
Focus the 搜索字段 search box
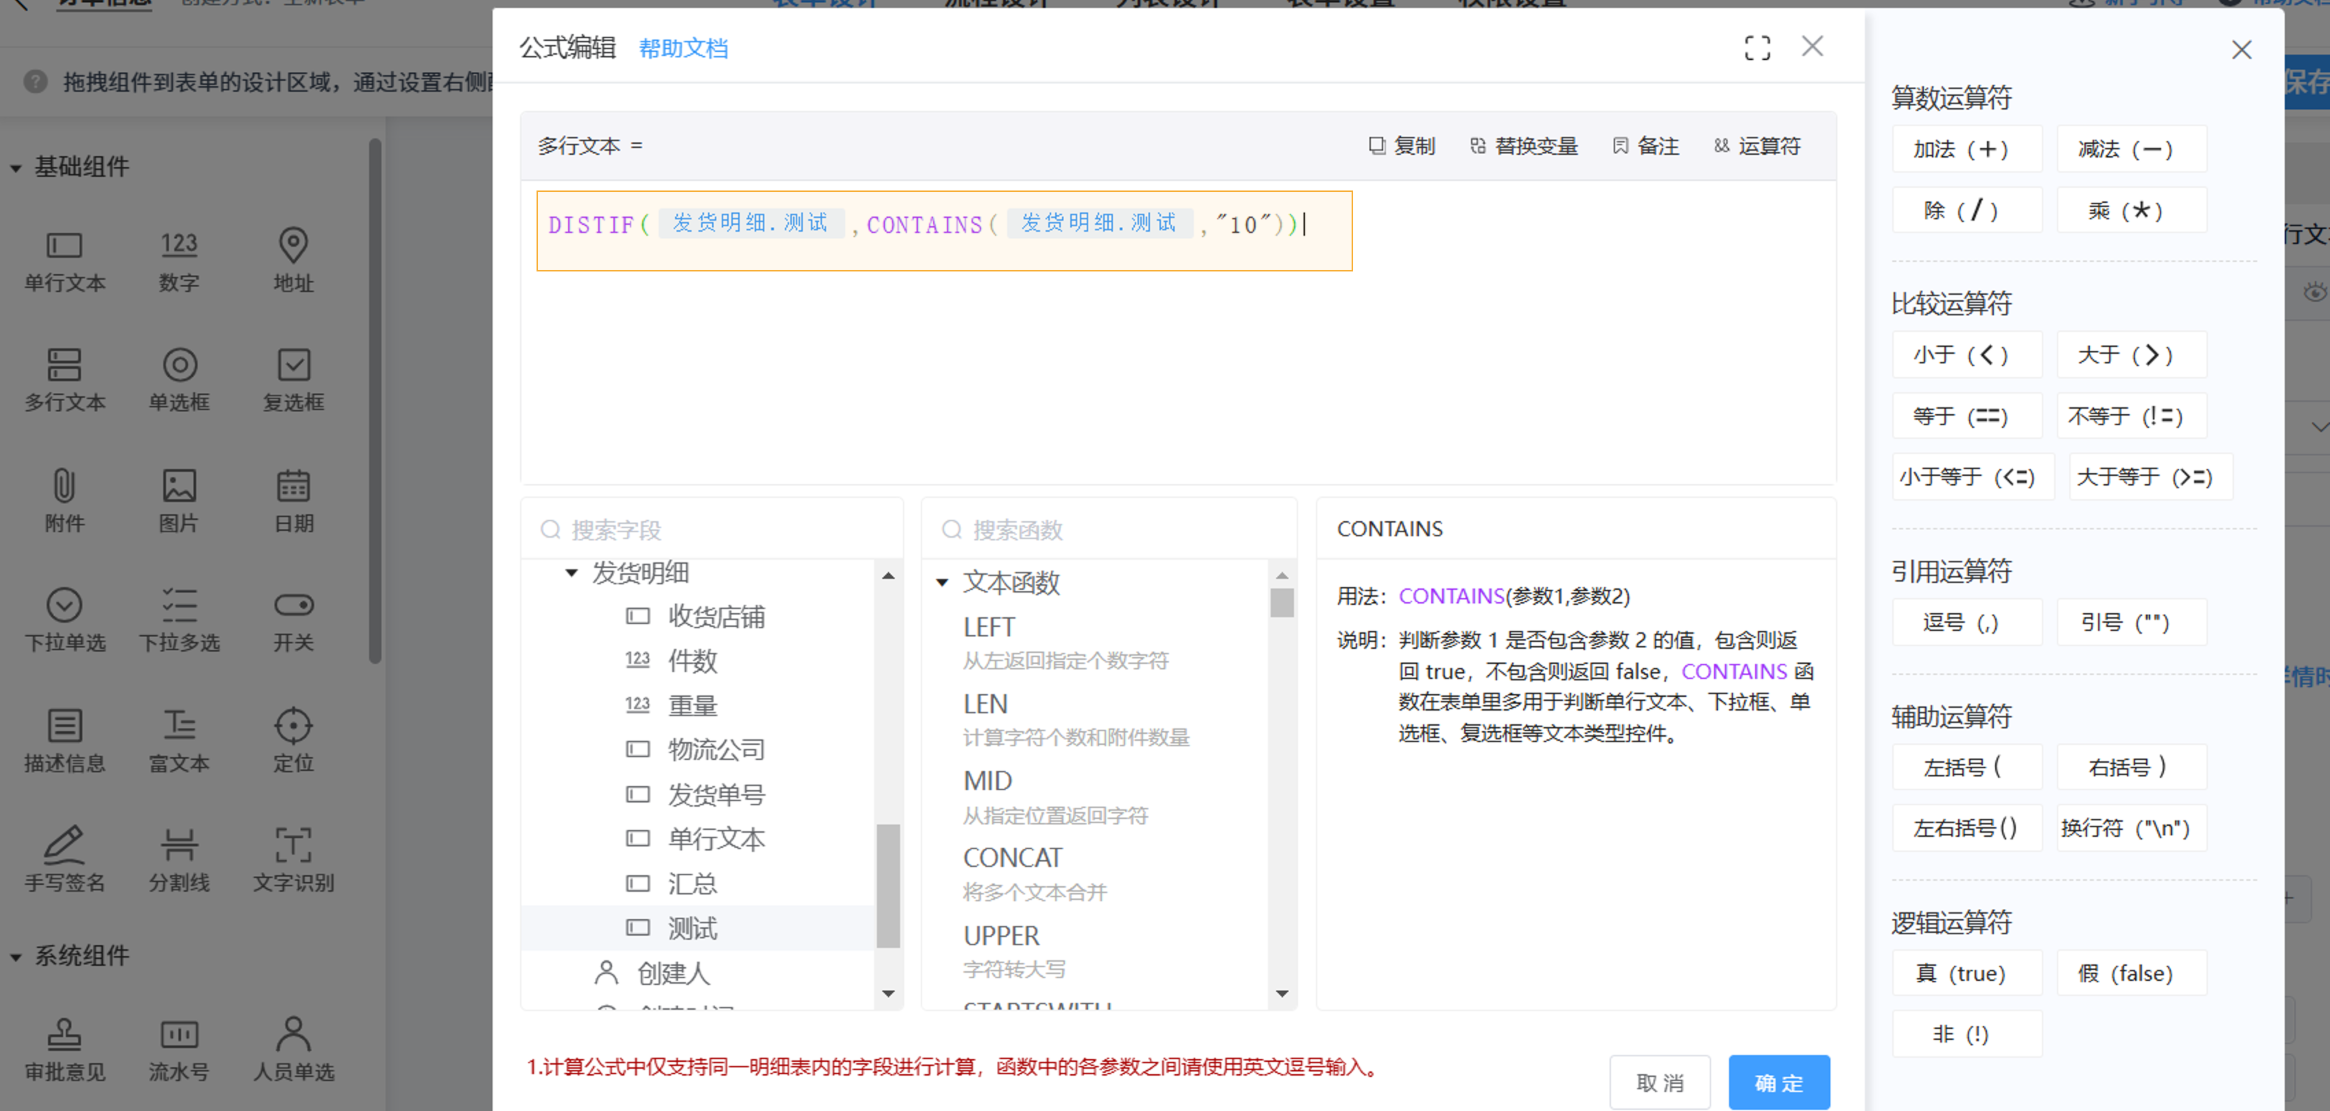point(712,529)
